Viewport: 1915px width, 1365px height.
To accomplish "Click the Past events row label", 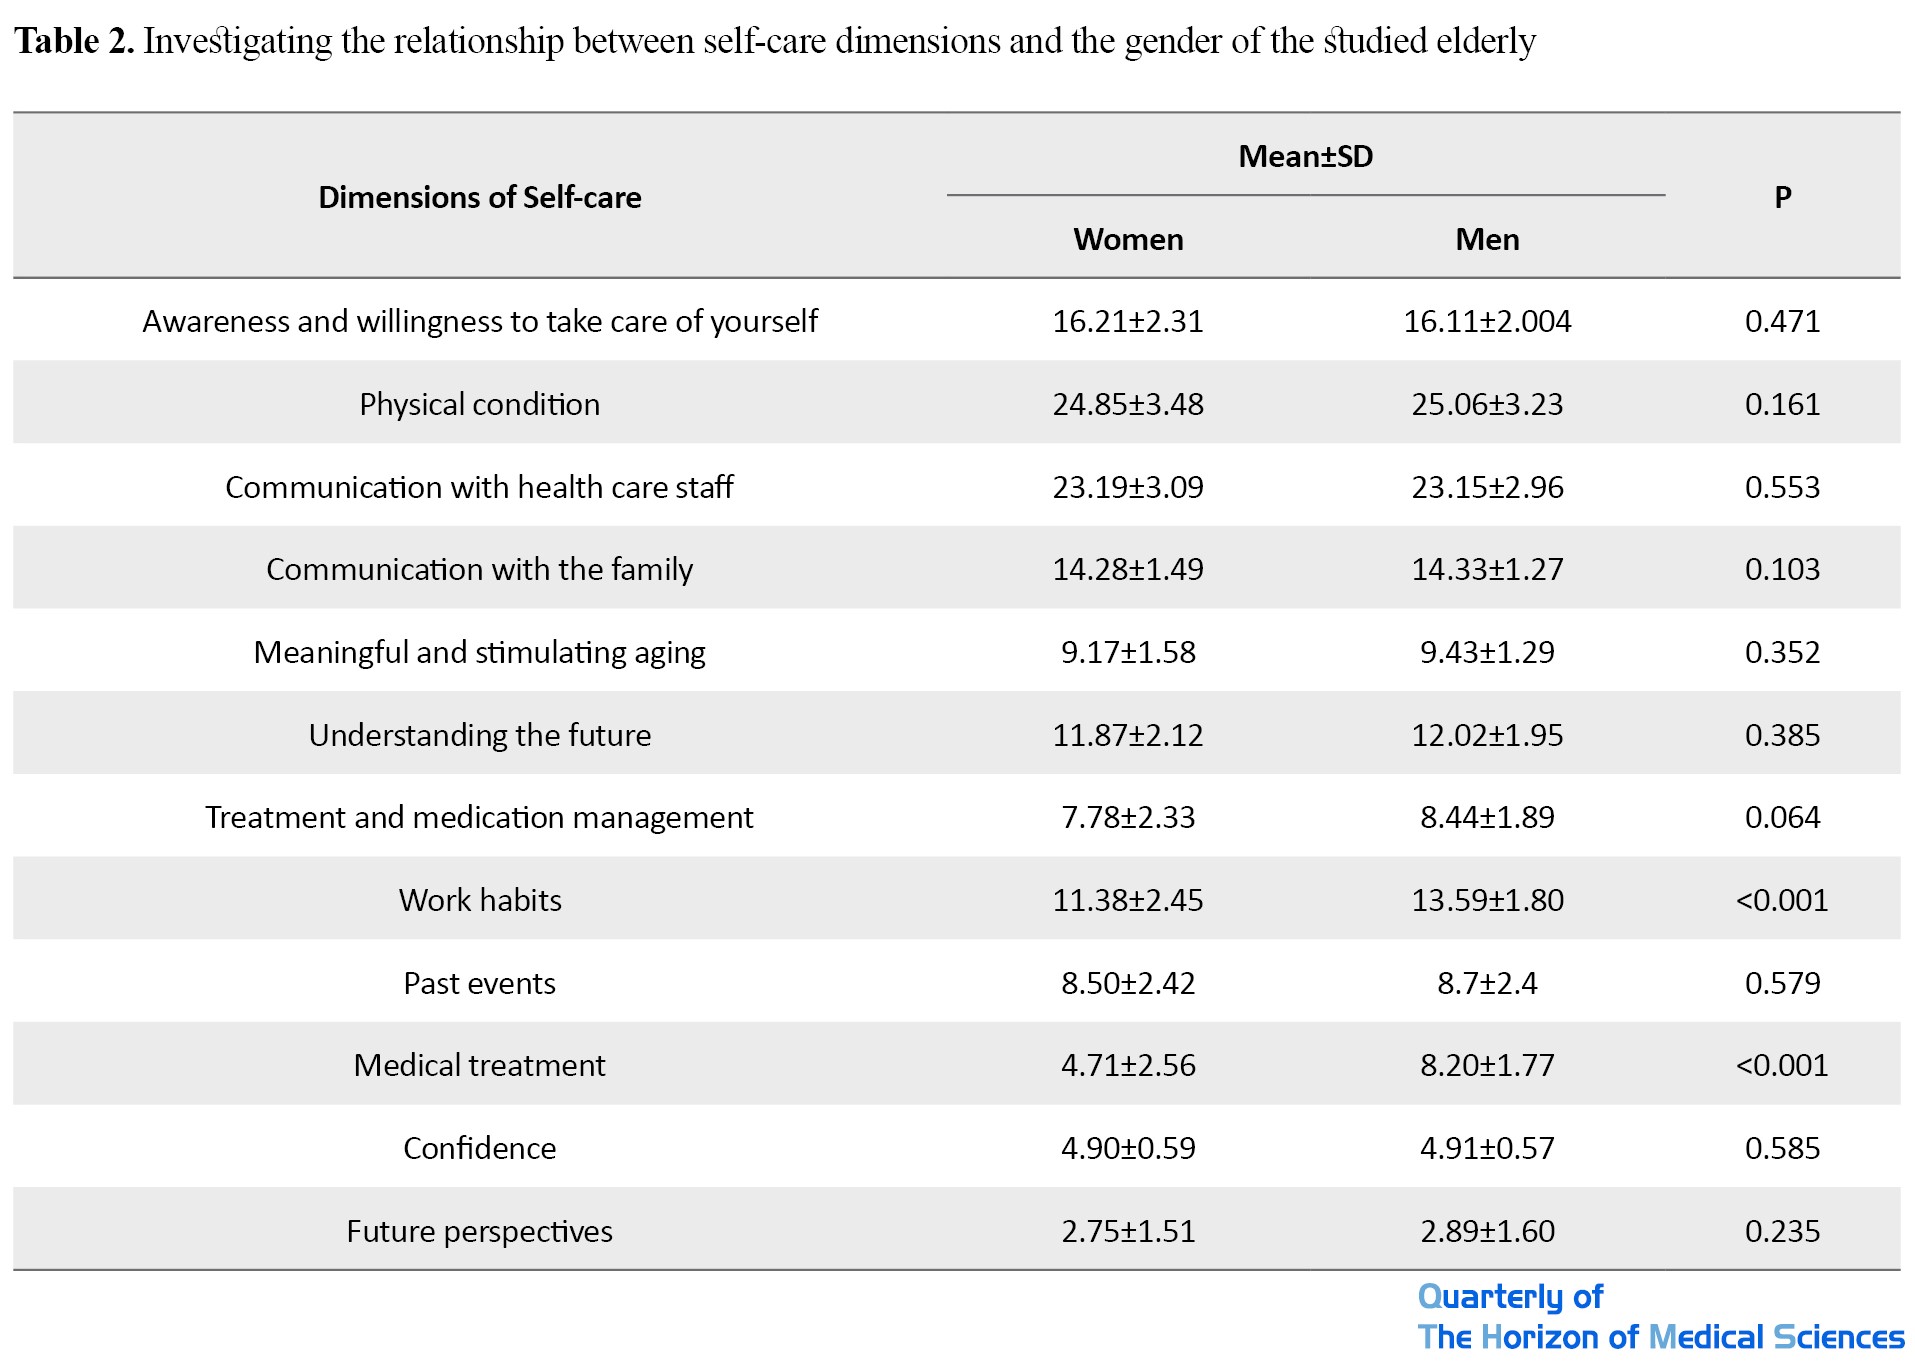I will click(479, 983).
